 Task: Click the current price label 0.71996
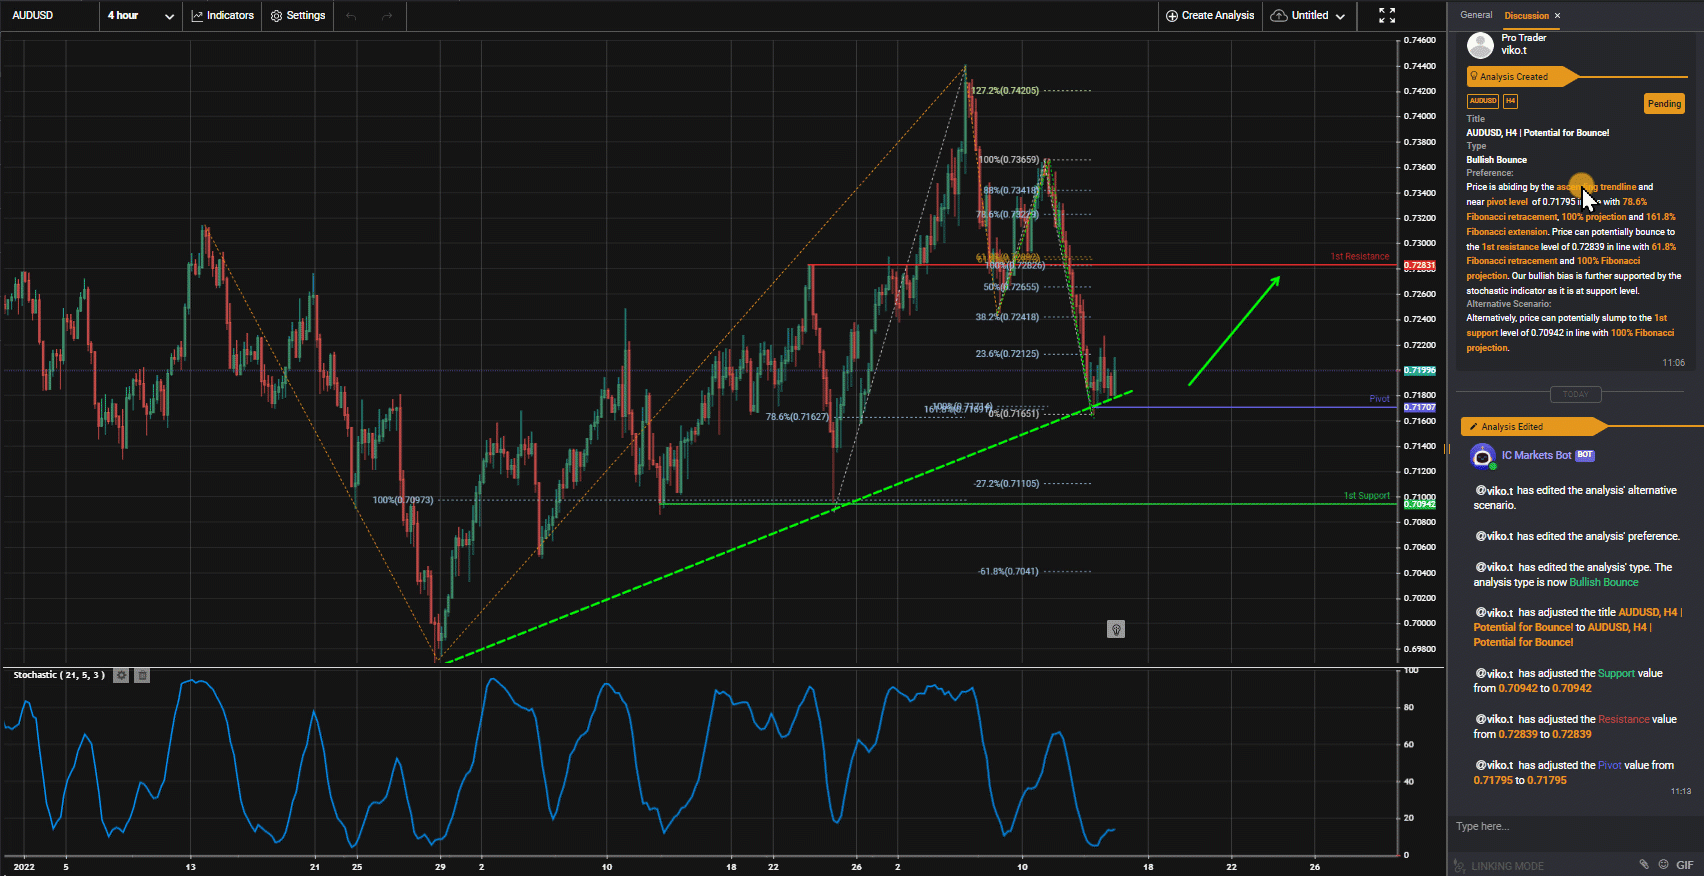pyautogui.click(x=1419, y=370)
